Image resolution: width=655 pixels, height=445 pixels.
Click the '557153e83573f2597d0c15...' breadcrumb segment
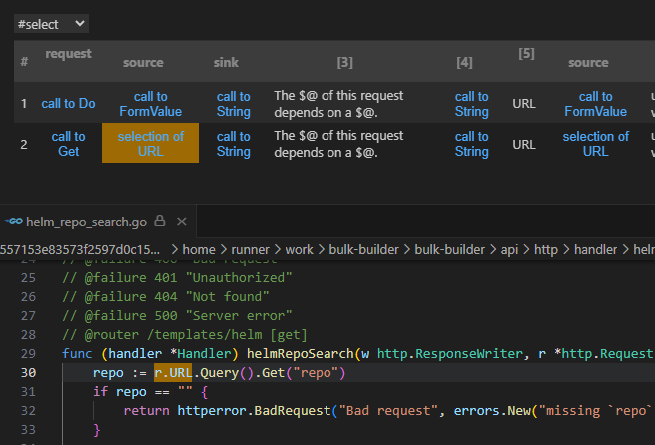80,249
